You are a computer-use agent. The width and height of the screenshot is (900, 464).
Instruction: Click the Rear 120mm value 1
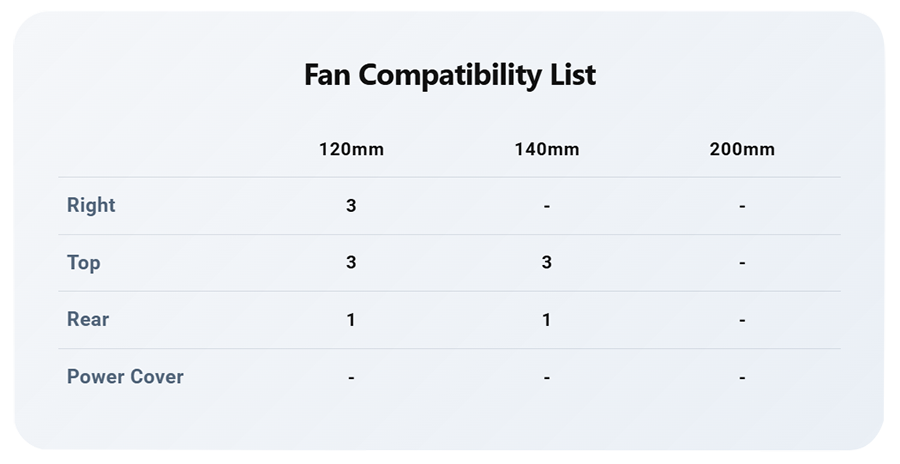(351, 320)
